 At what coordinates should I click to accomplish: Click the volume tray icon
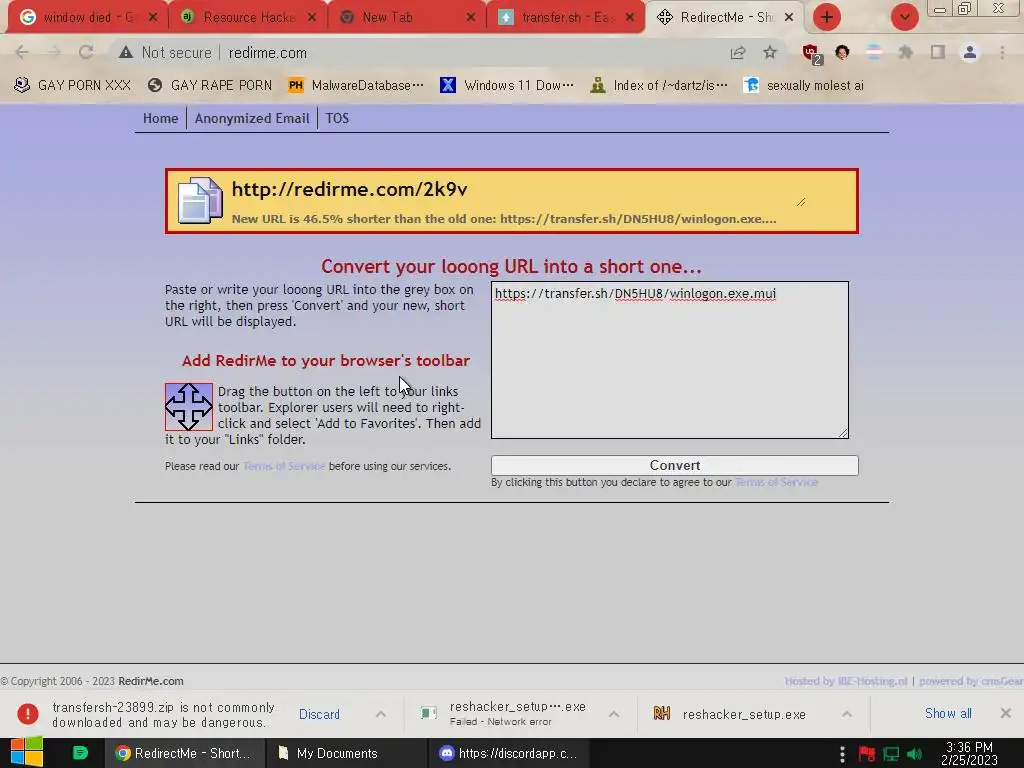pyautogui.click(x=915, y=754)
